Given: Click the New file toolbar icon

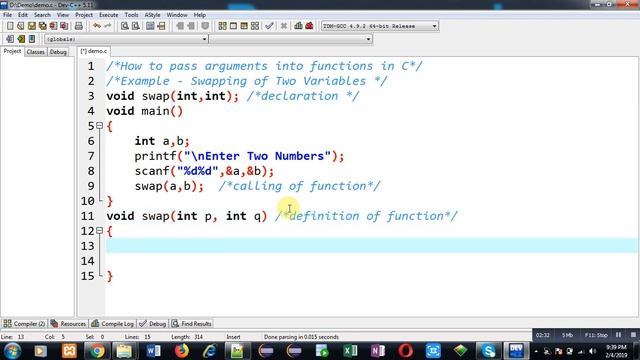Looking at the screenshot, I should coord(10,26).
